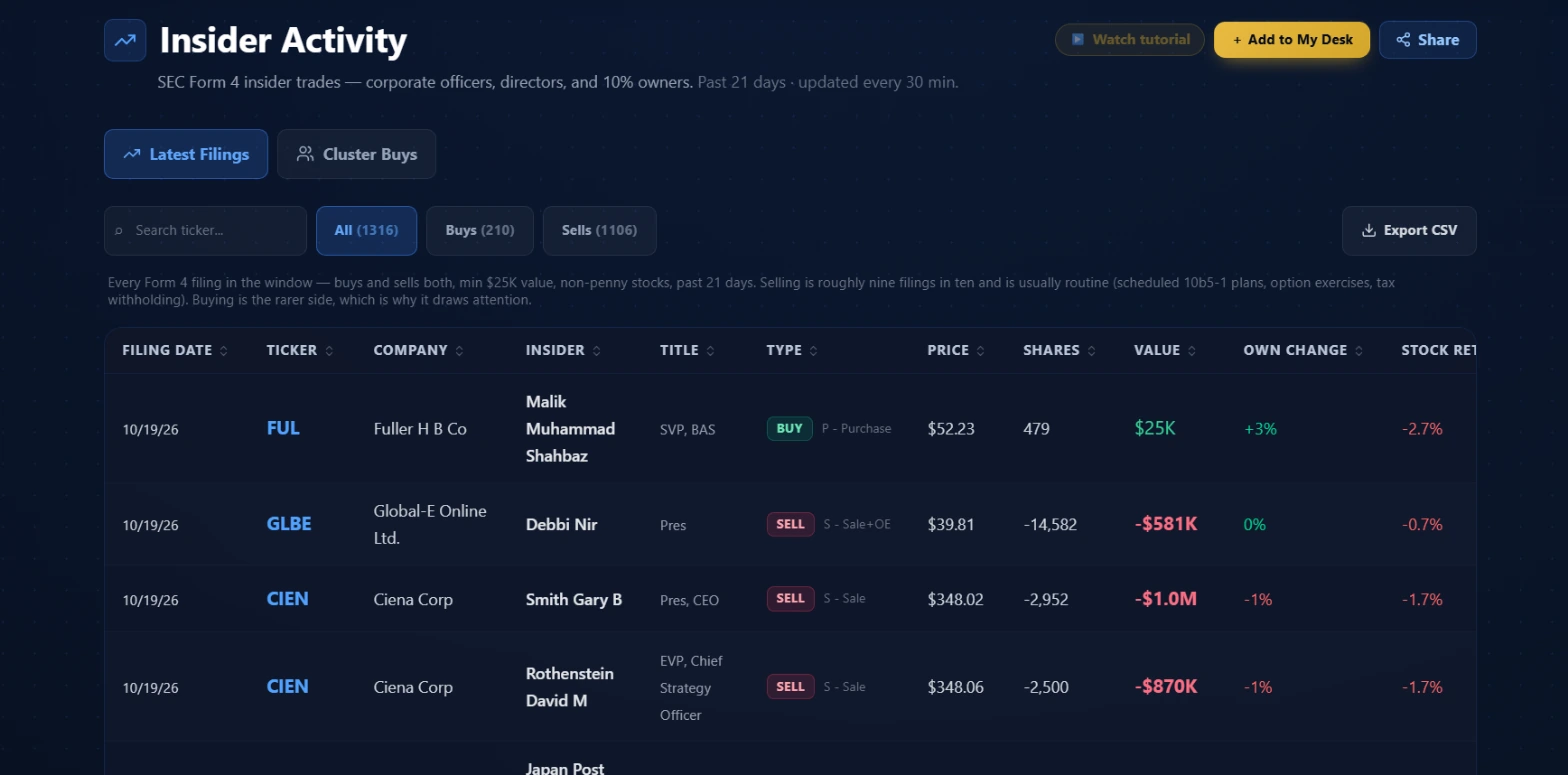Show All (1316) filings filter
This screenshot has width=1568, height=775.
366,231
